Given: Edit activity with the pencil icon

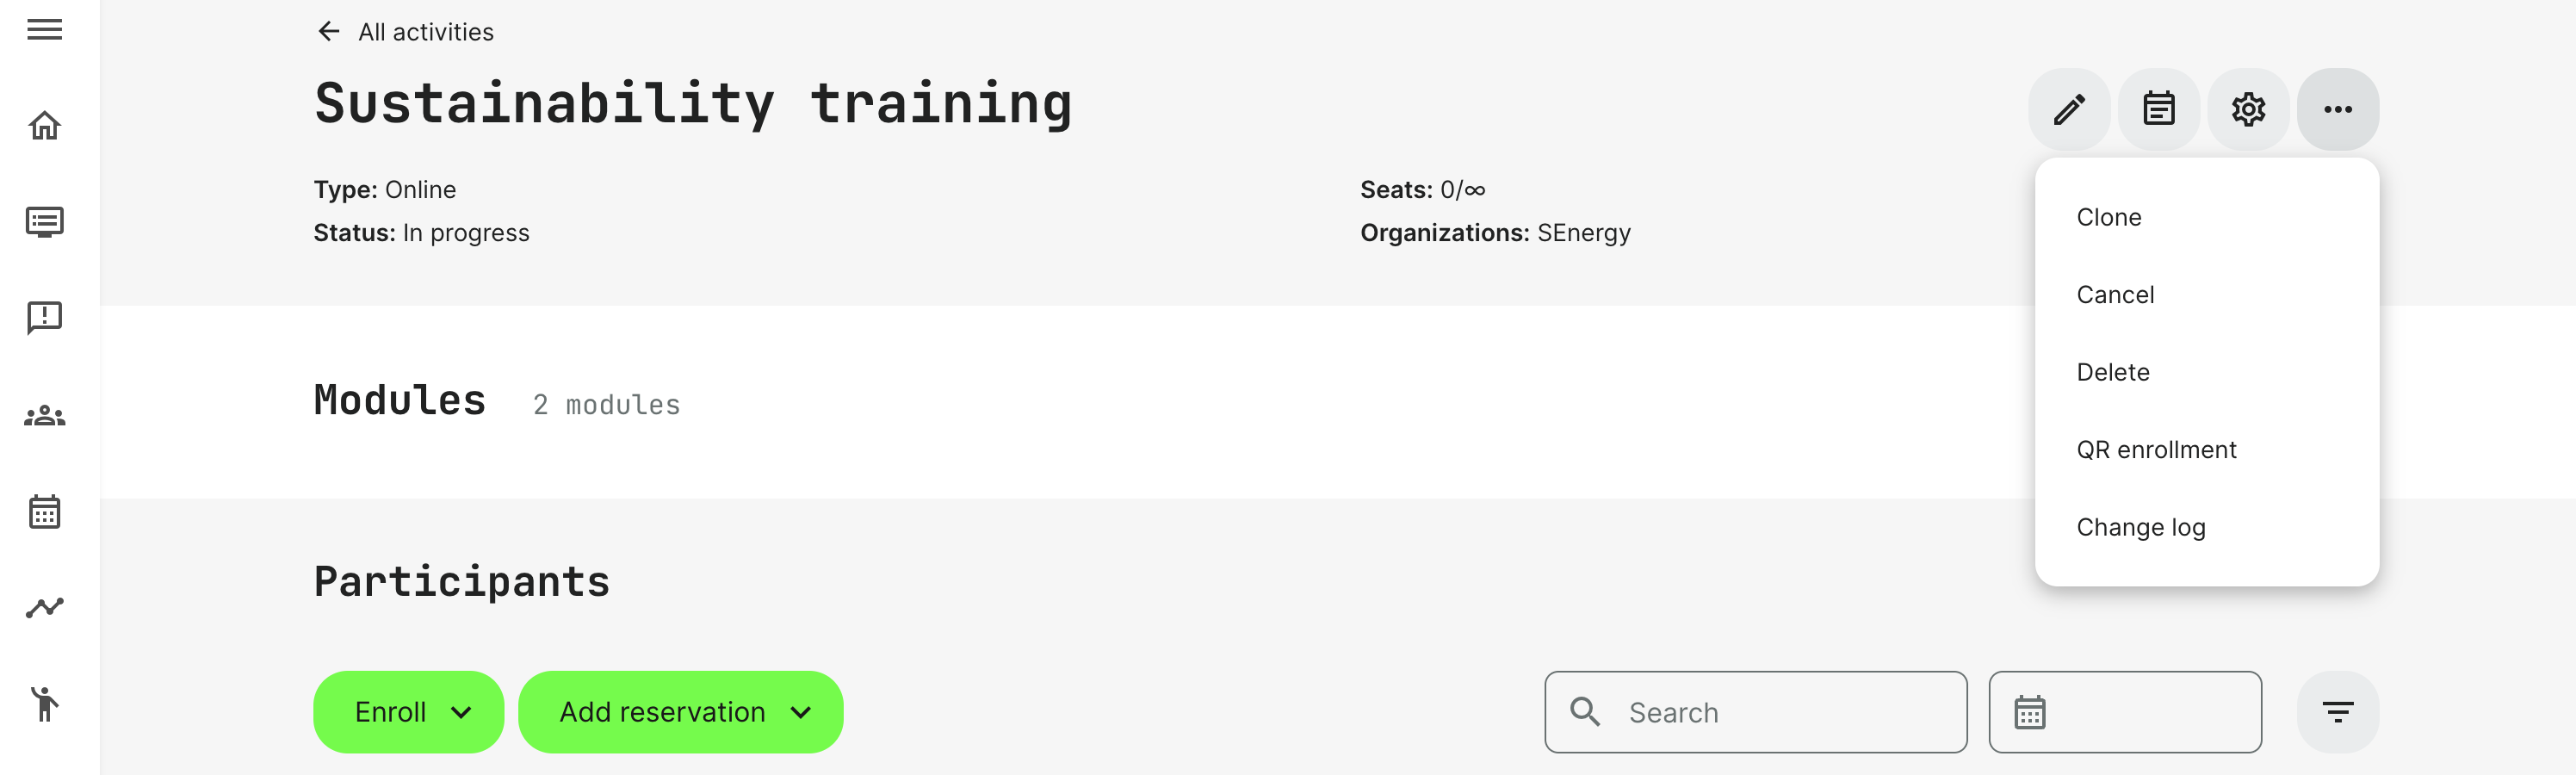Looking at the screenshot, I should tap(2069, 109).
